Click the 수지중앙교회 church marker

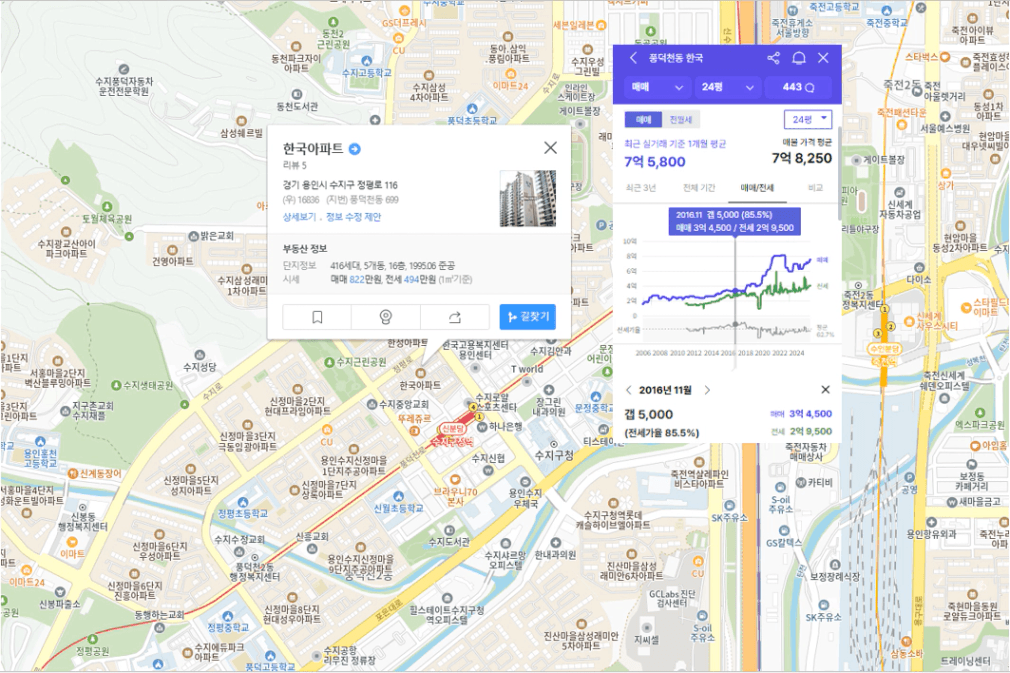coord(372,404)
